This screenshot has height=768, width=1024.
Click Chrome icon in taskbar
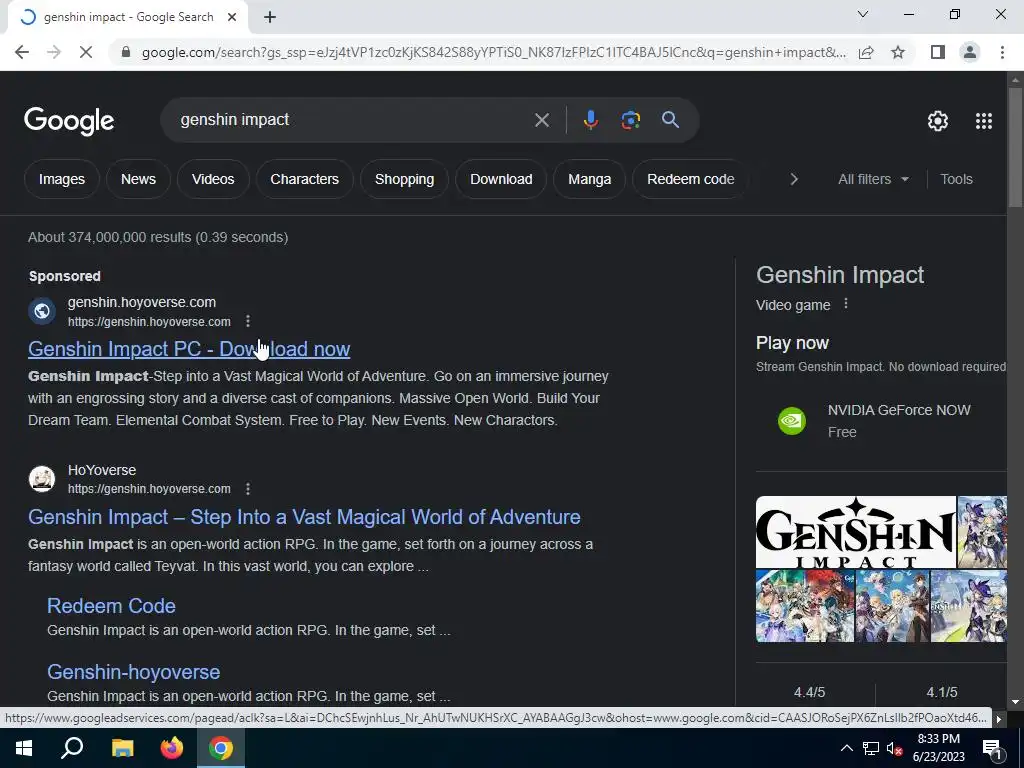click(221, 748)
